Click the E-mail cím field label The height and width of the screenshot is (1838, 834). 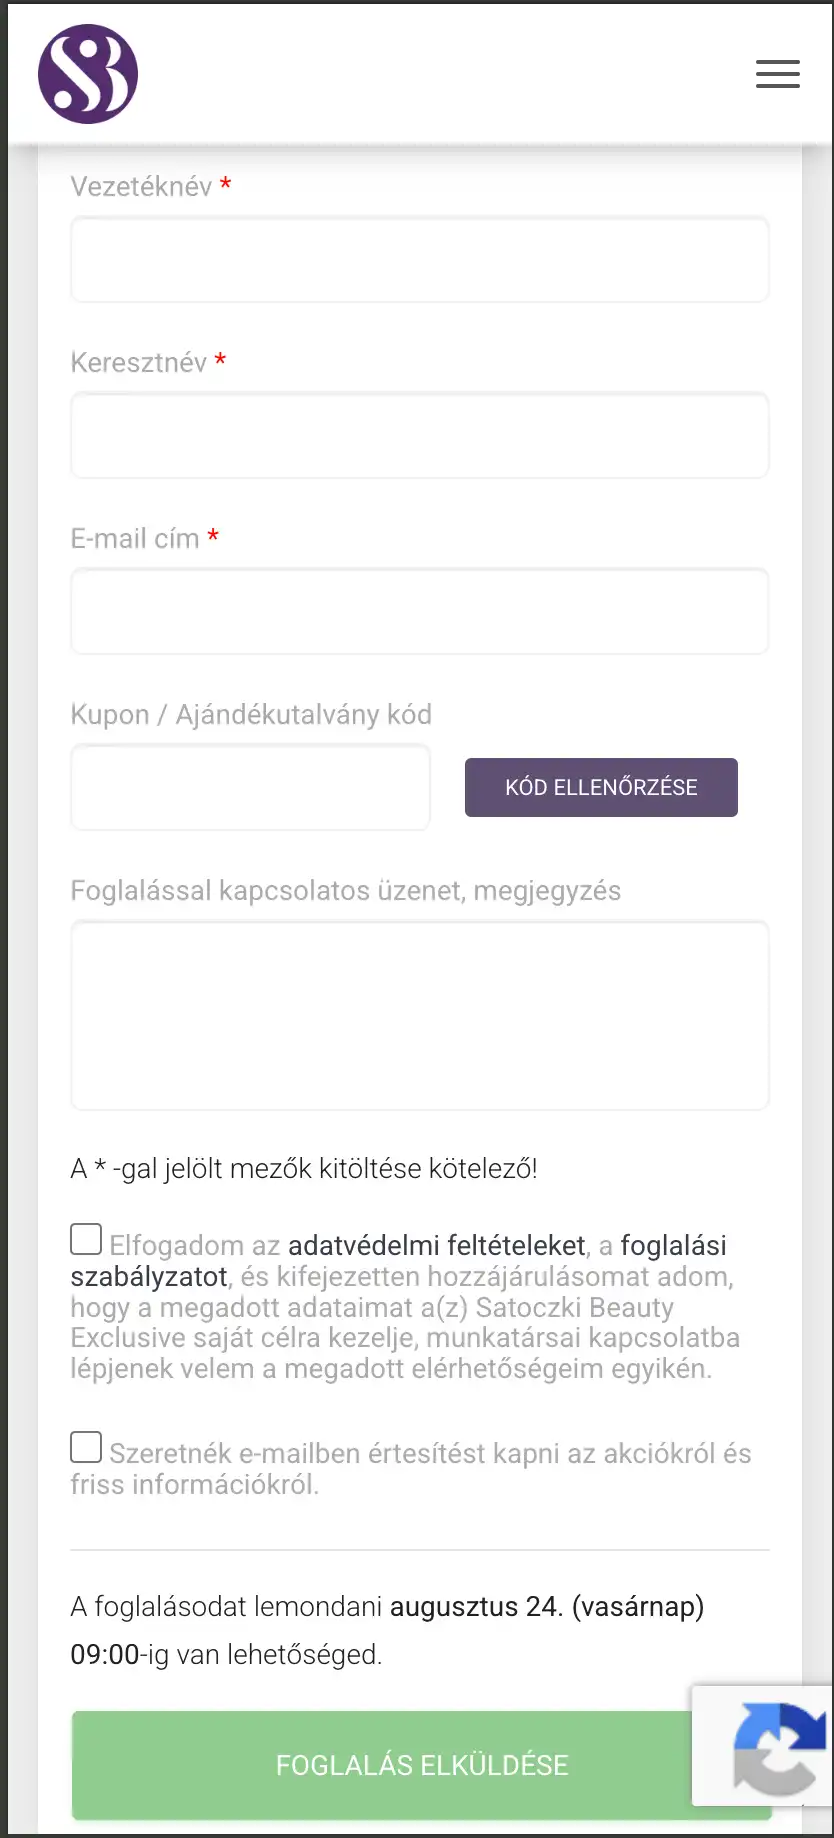coord(136,538)
